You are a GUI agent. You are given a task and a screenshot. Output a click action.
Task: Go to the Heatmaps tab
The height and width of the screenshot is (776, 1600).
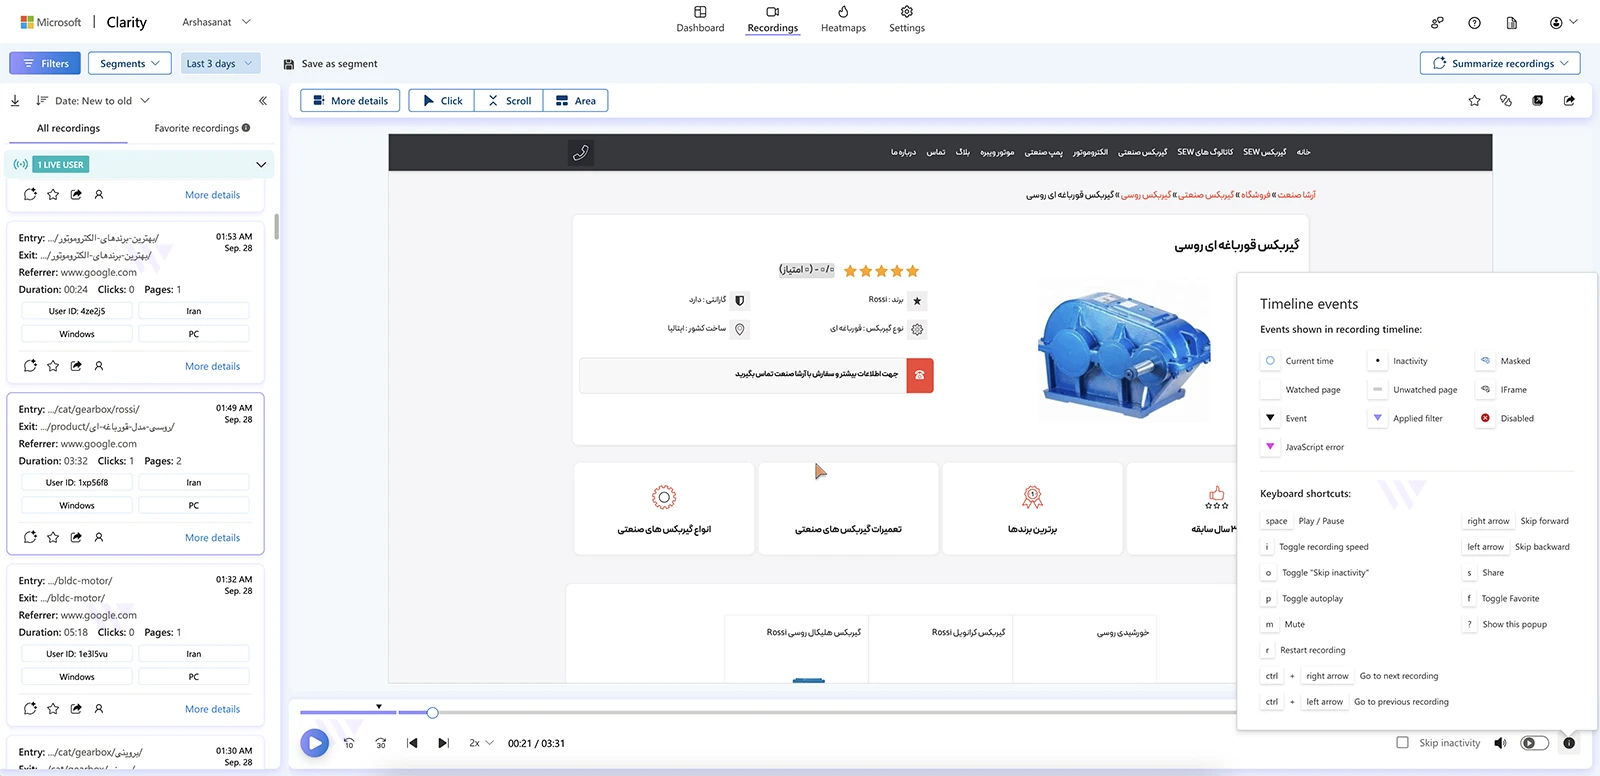click(x=843, y=20)
